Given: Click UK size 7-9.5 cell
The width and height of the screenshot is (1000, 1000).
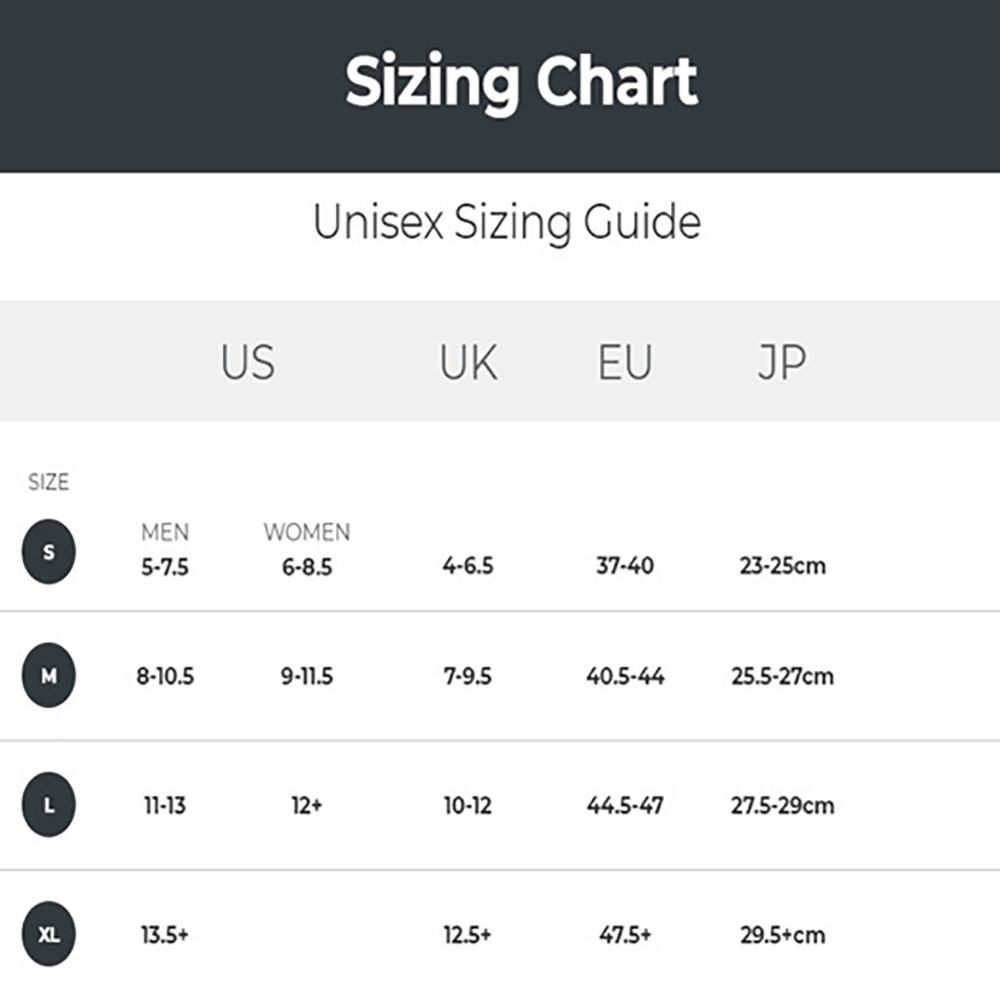Looking at the screenshot, I should (468, 677).
